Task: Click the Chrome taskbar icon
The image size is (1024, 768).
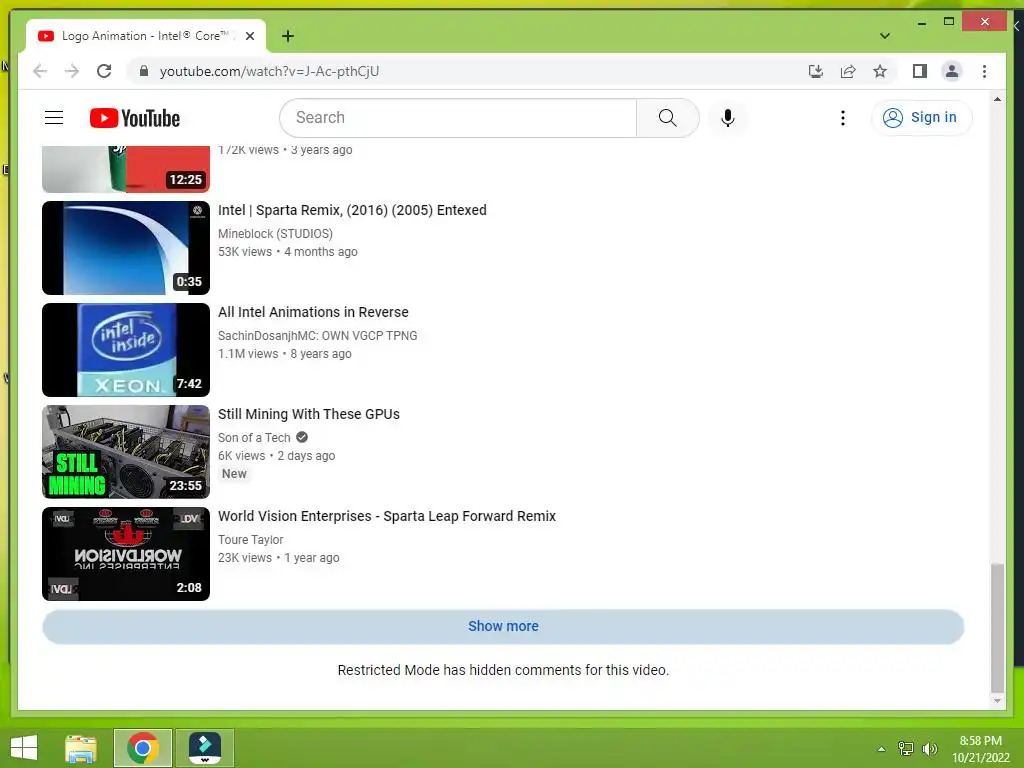Action: 142,748
